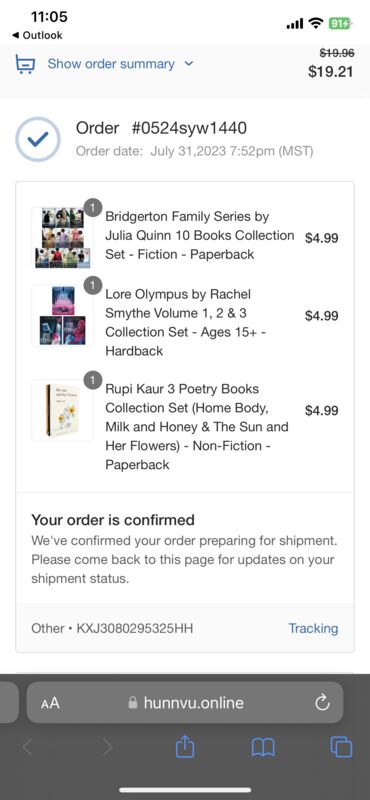
Task: Open the Safari tabs overview icon
Action: 341,747
